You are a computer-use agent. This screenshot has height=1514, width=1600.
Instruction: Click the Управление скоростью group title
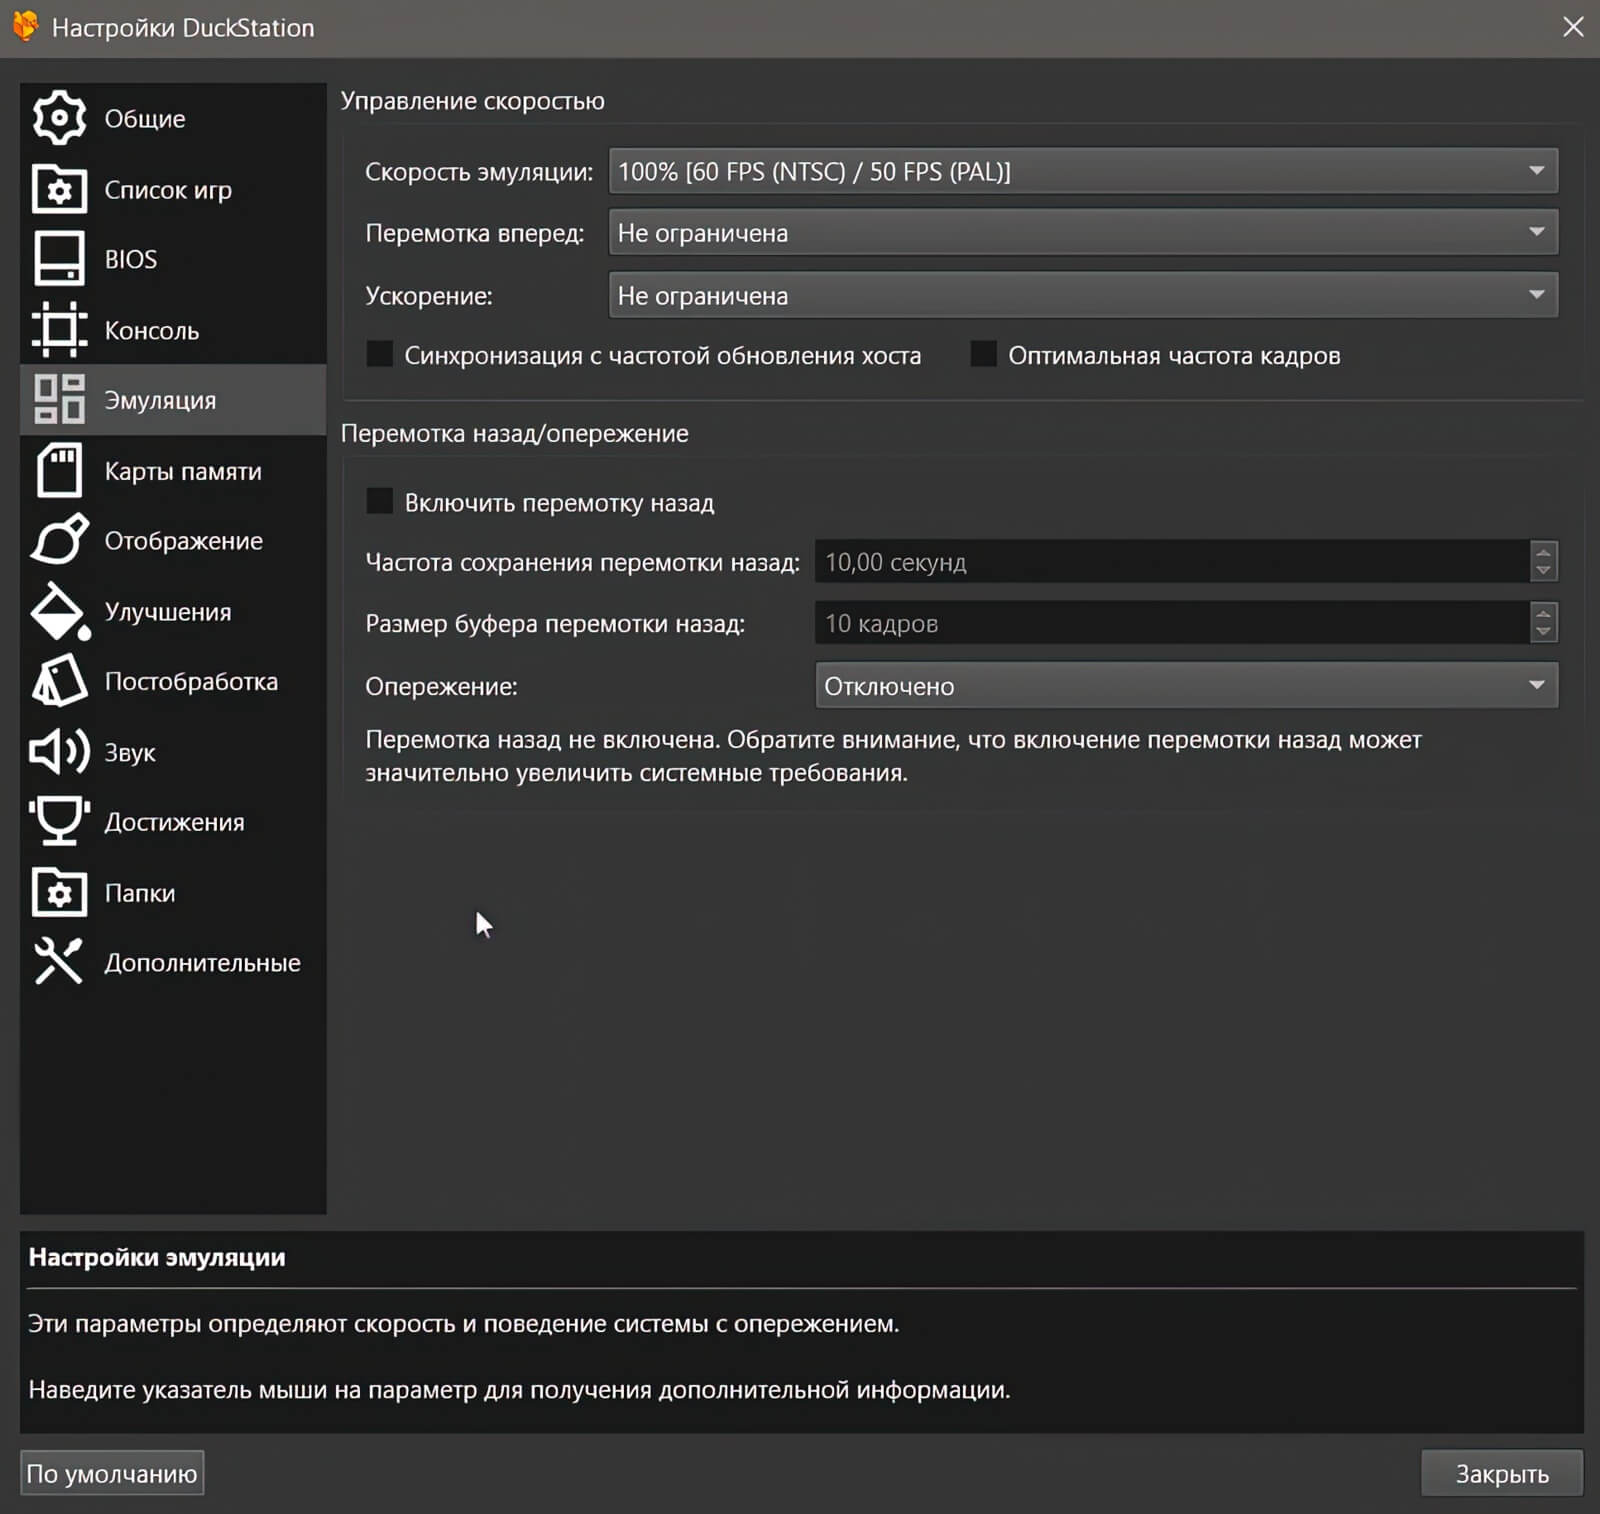pos(473,101)
